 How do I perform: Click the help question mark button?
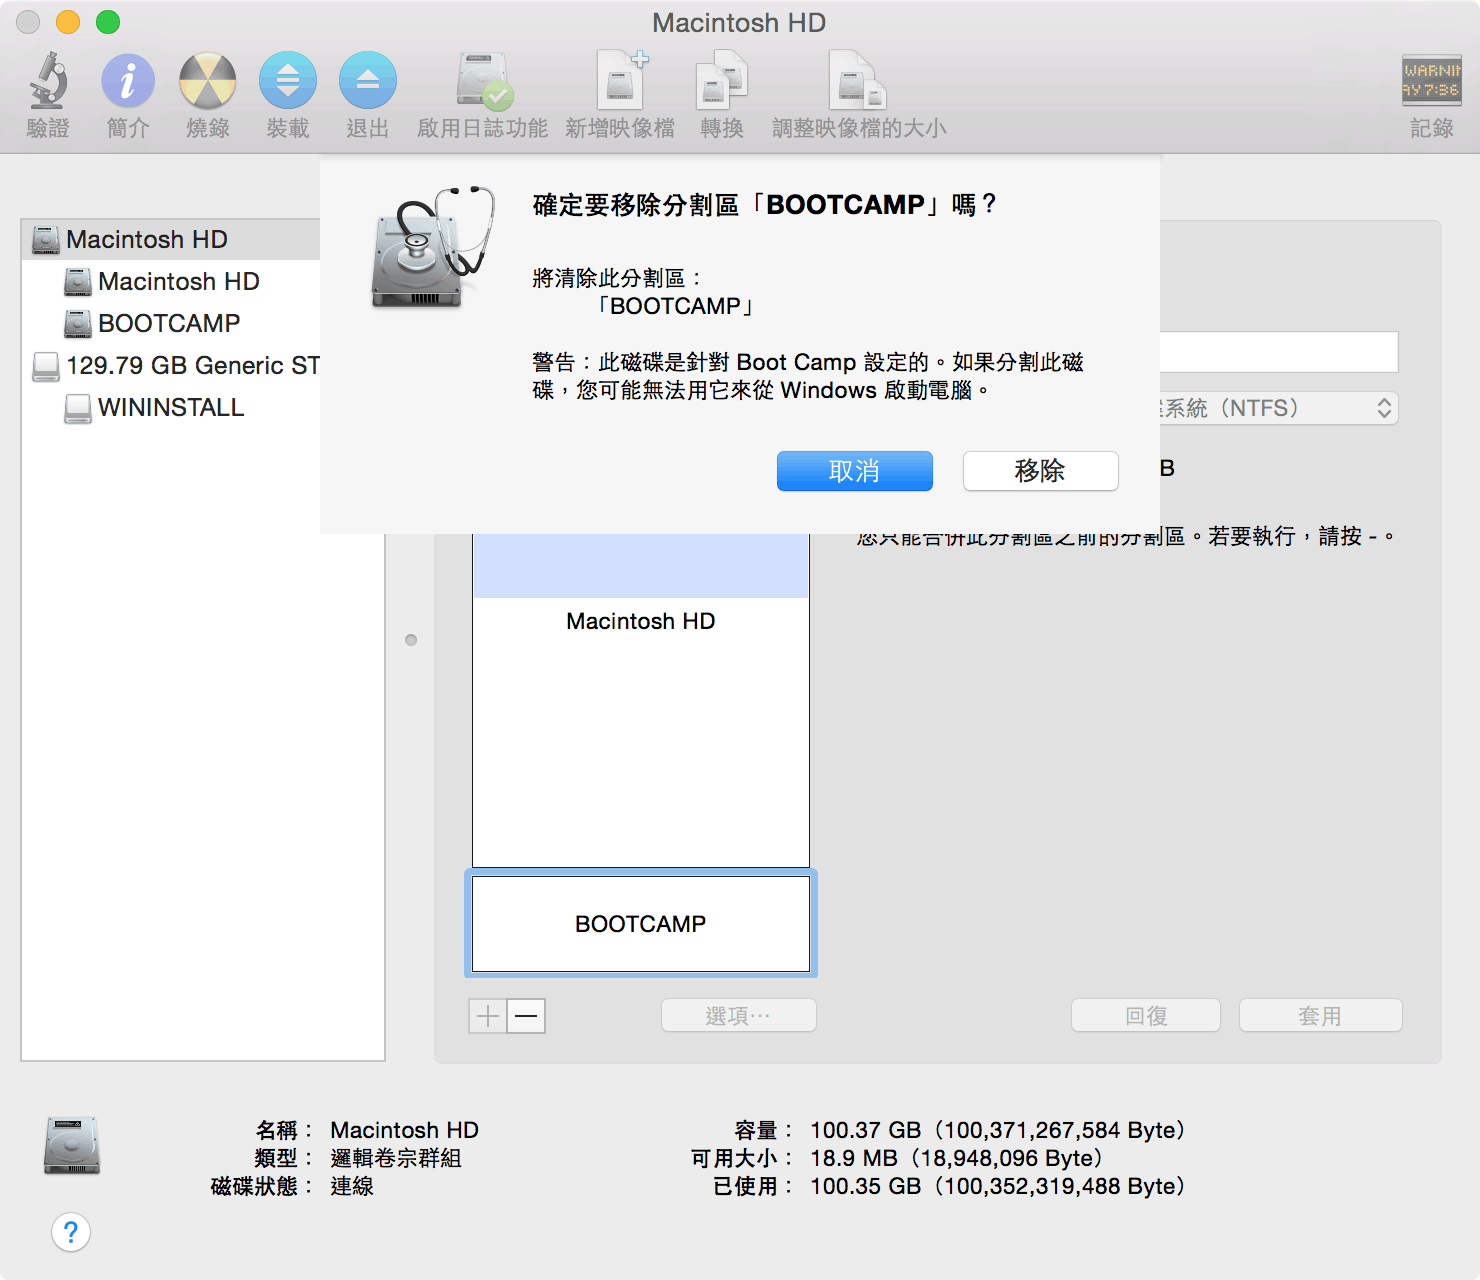pos(71,1232)
